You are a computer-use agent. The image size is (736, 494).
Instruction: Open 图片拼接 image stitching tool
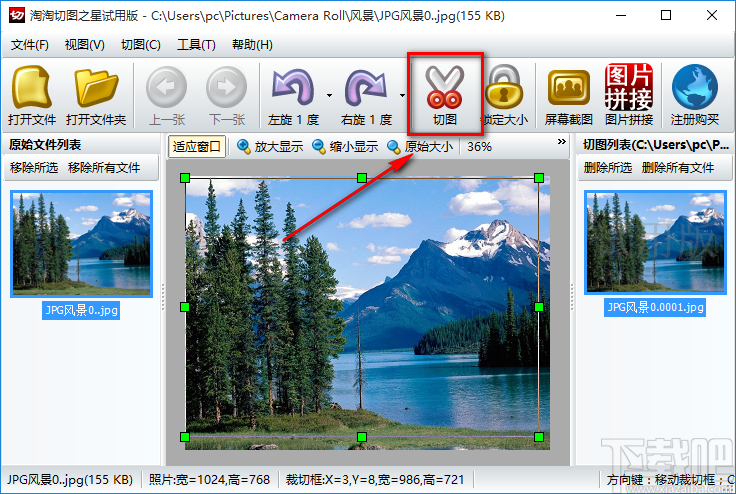pos(629,95)
